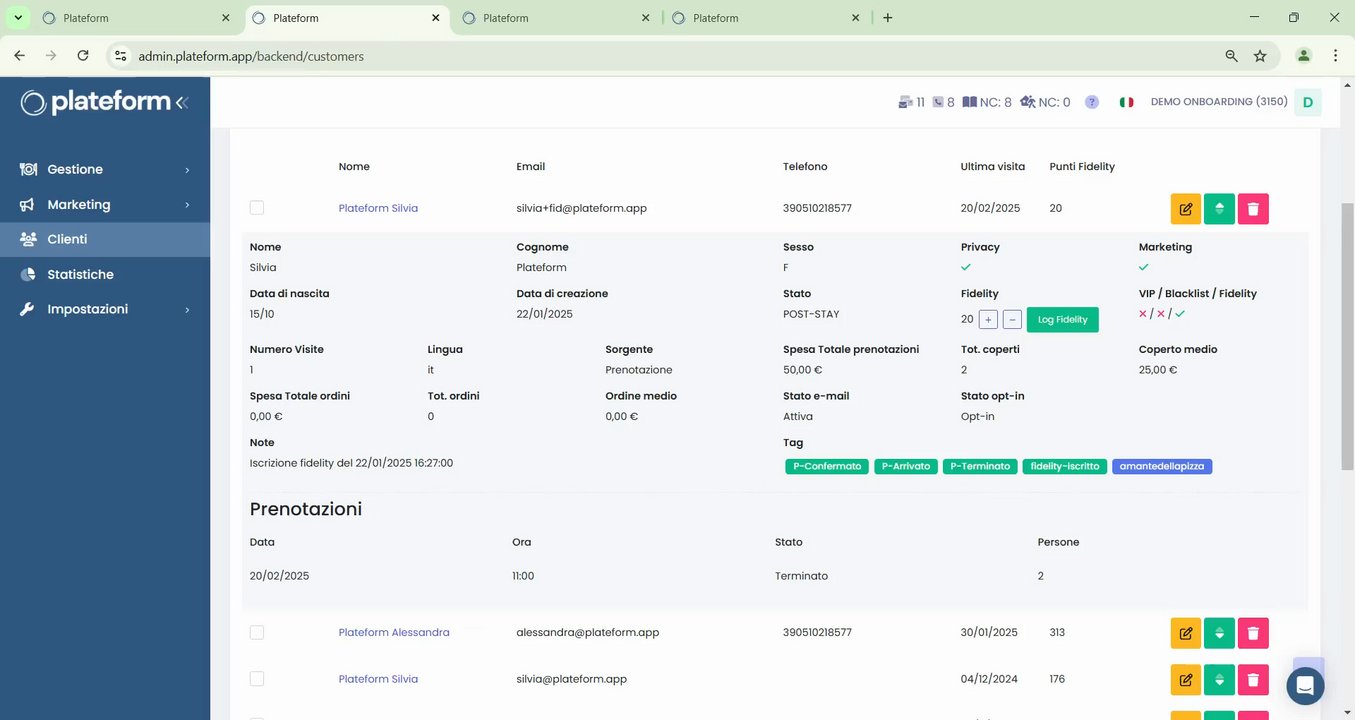
Task: Click the P-Confermato tag
Action: (827, 467)
